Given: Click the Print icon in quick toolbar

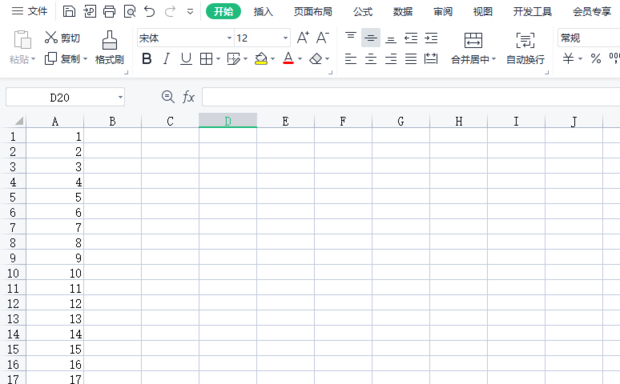Looking at the screenshot, I should [109, 11].
